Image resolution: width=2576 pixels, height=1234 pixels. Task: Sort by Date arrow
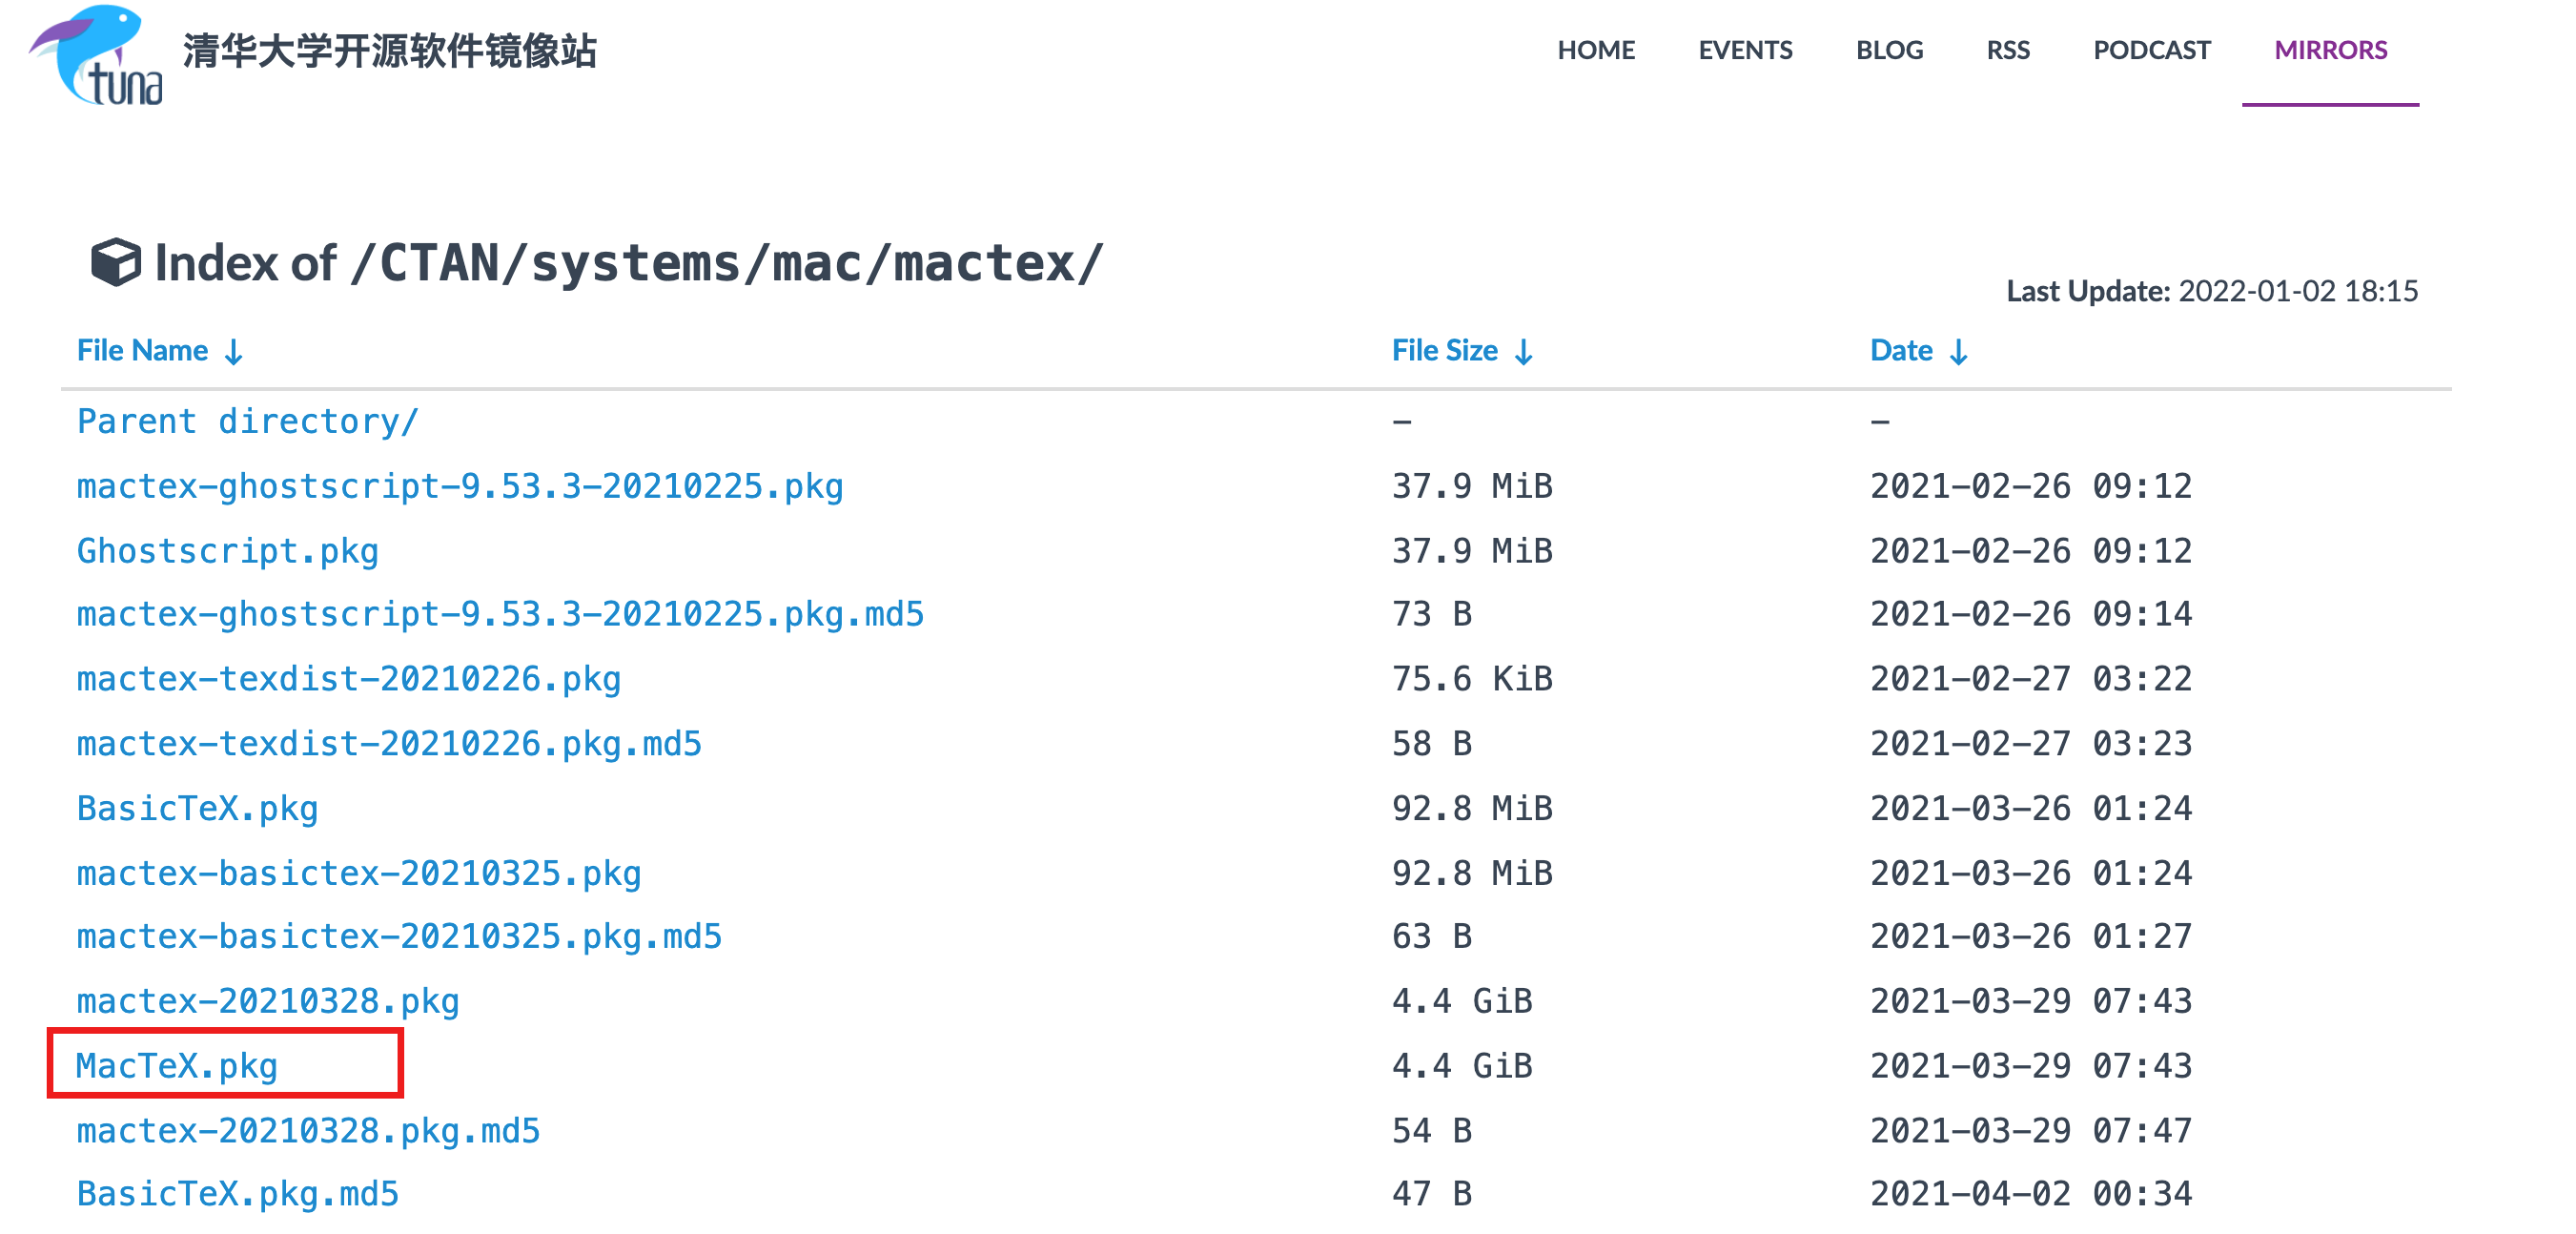click(x=1958, y=352)
